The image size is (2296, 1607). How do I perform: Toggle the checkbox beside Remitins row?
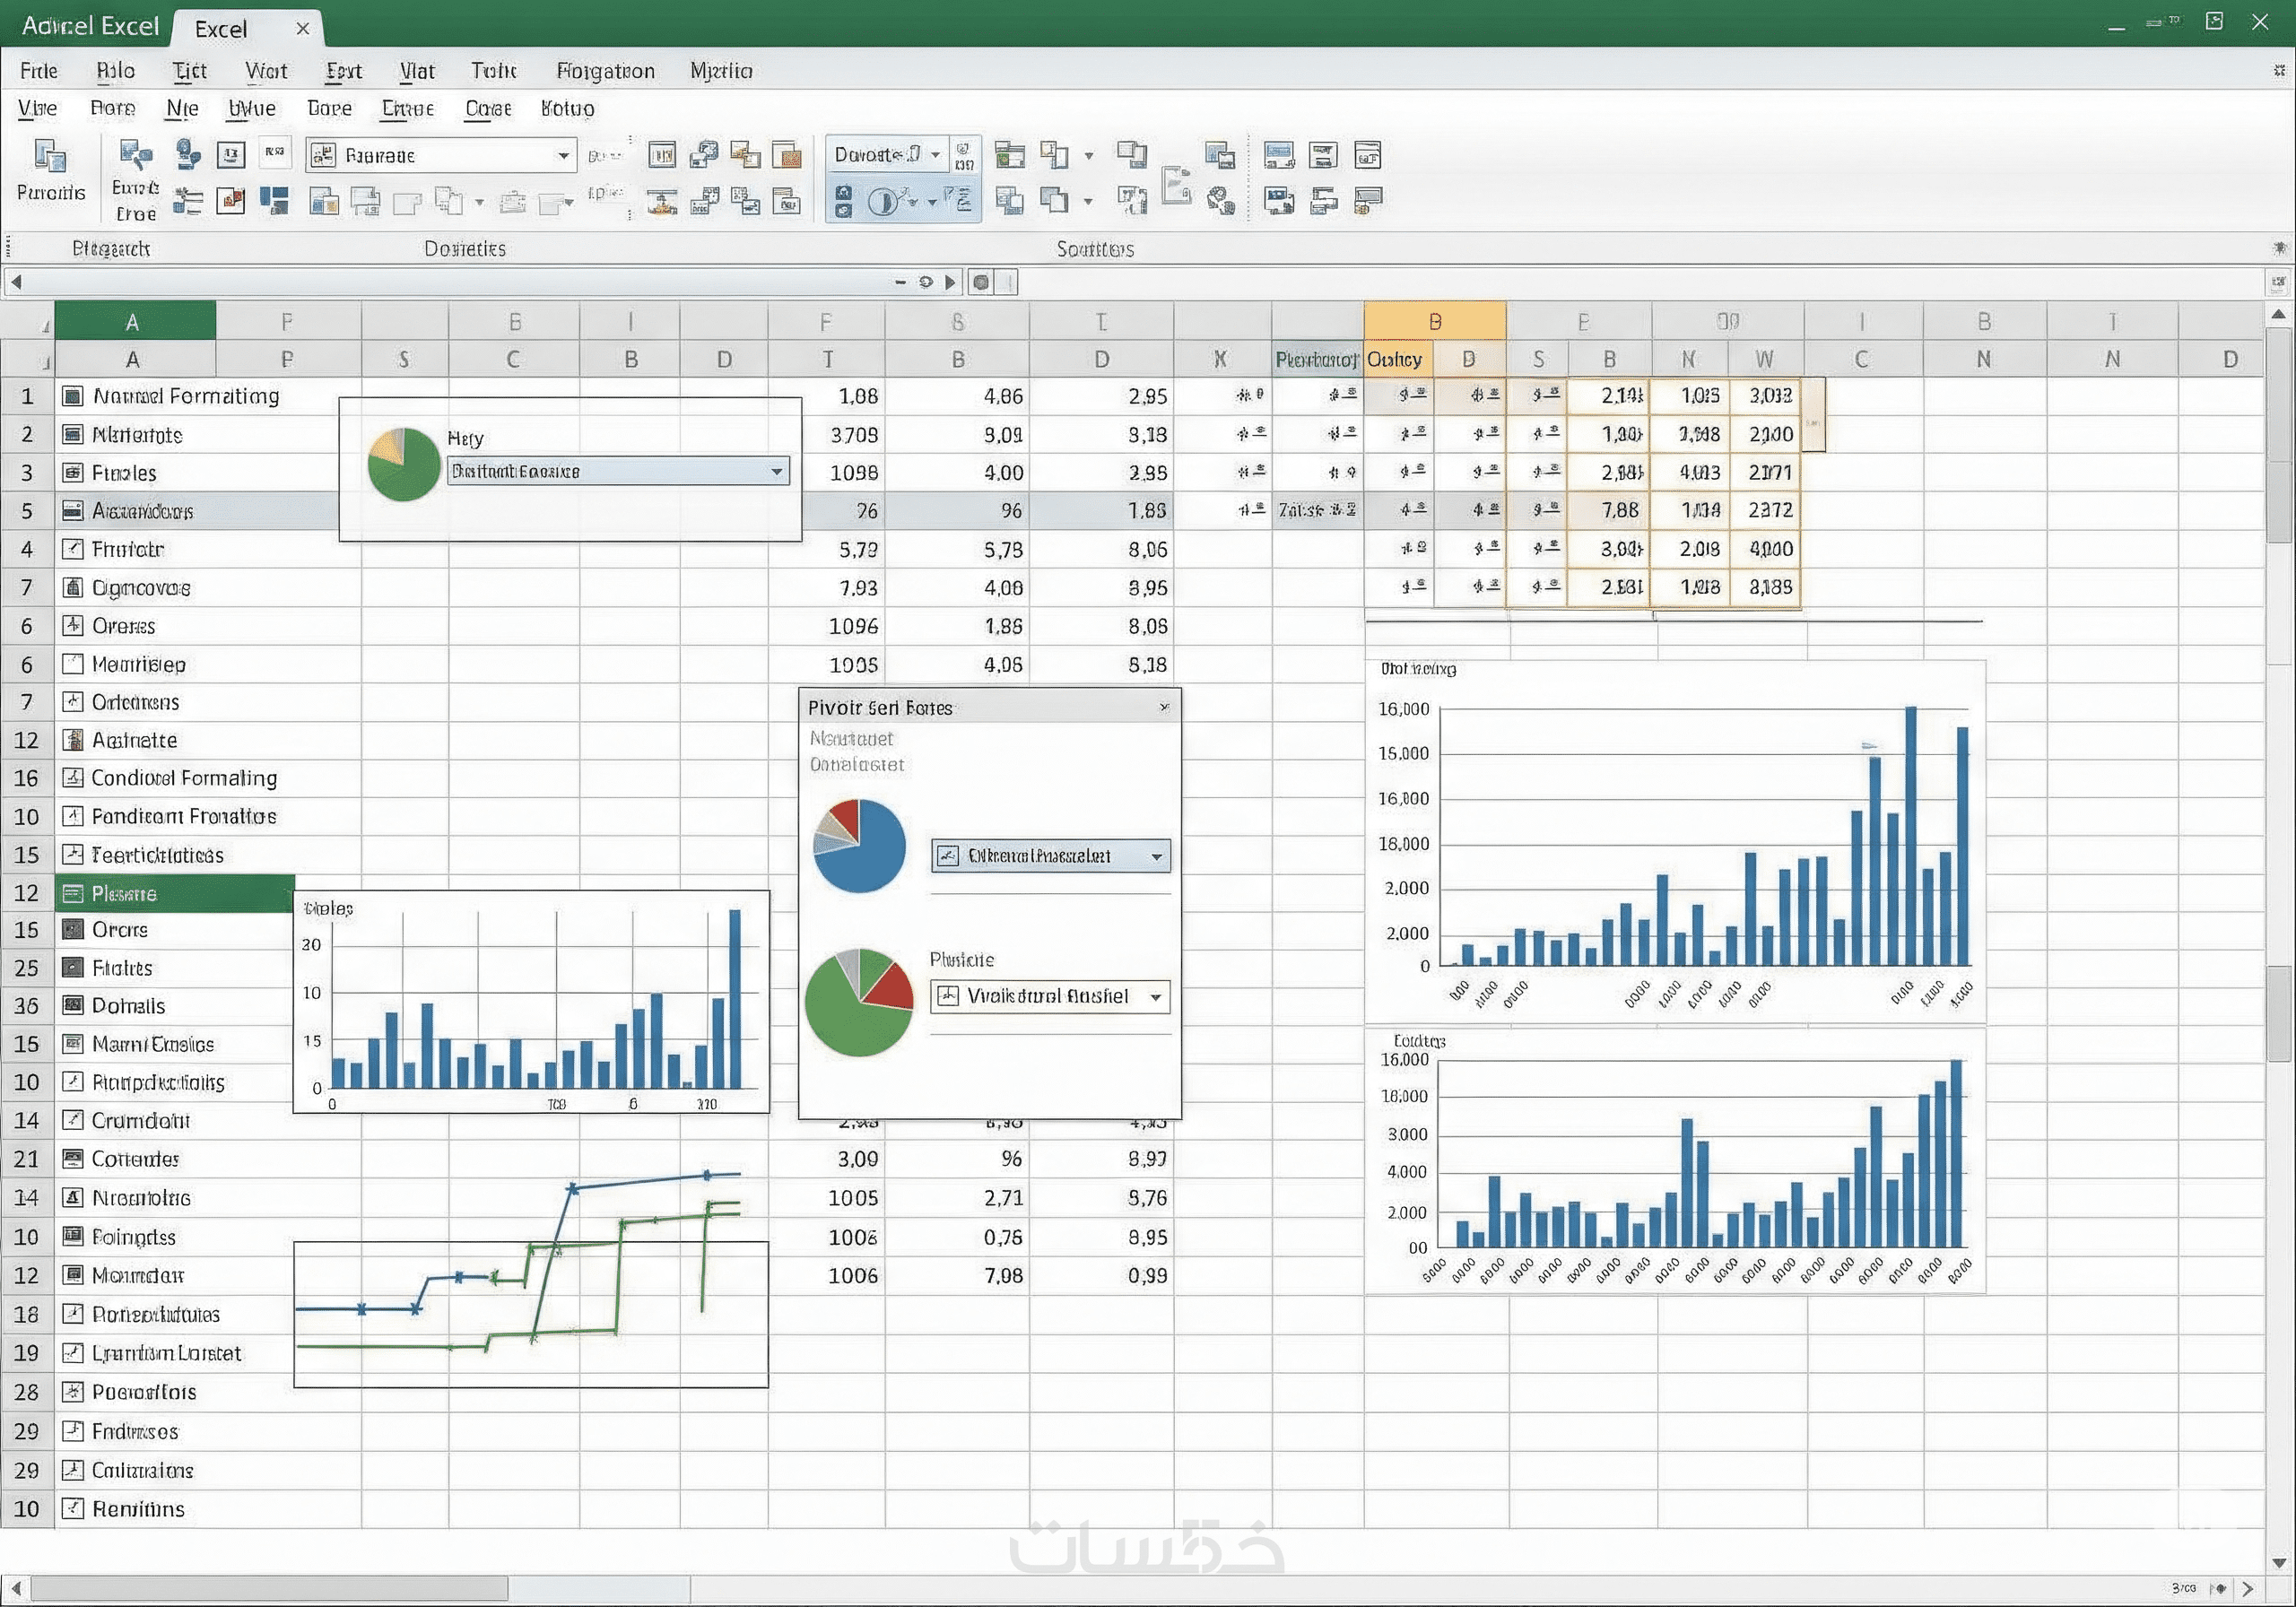point(72,1509)
